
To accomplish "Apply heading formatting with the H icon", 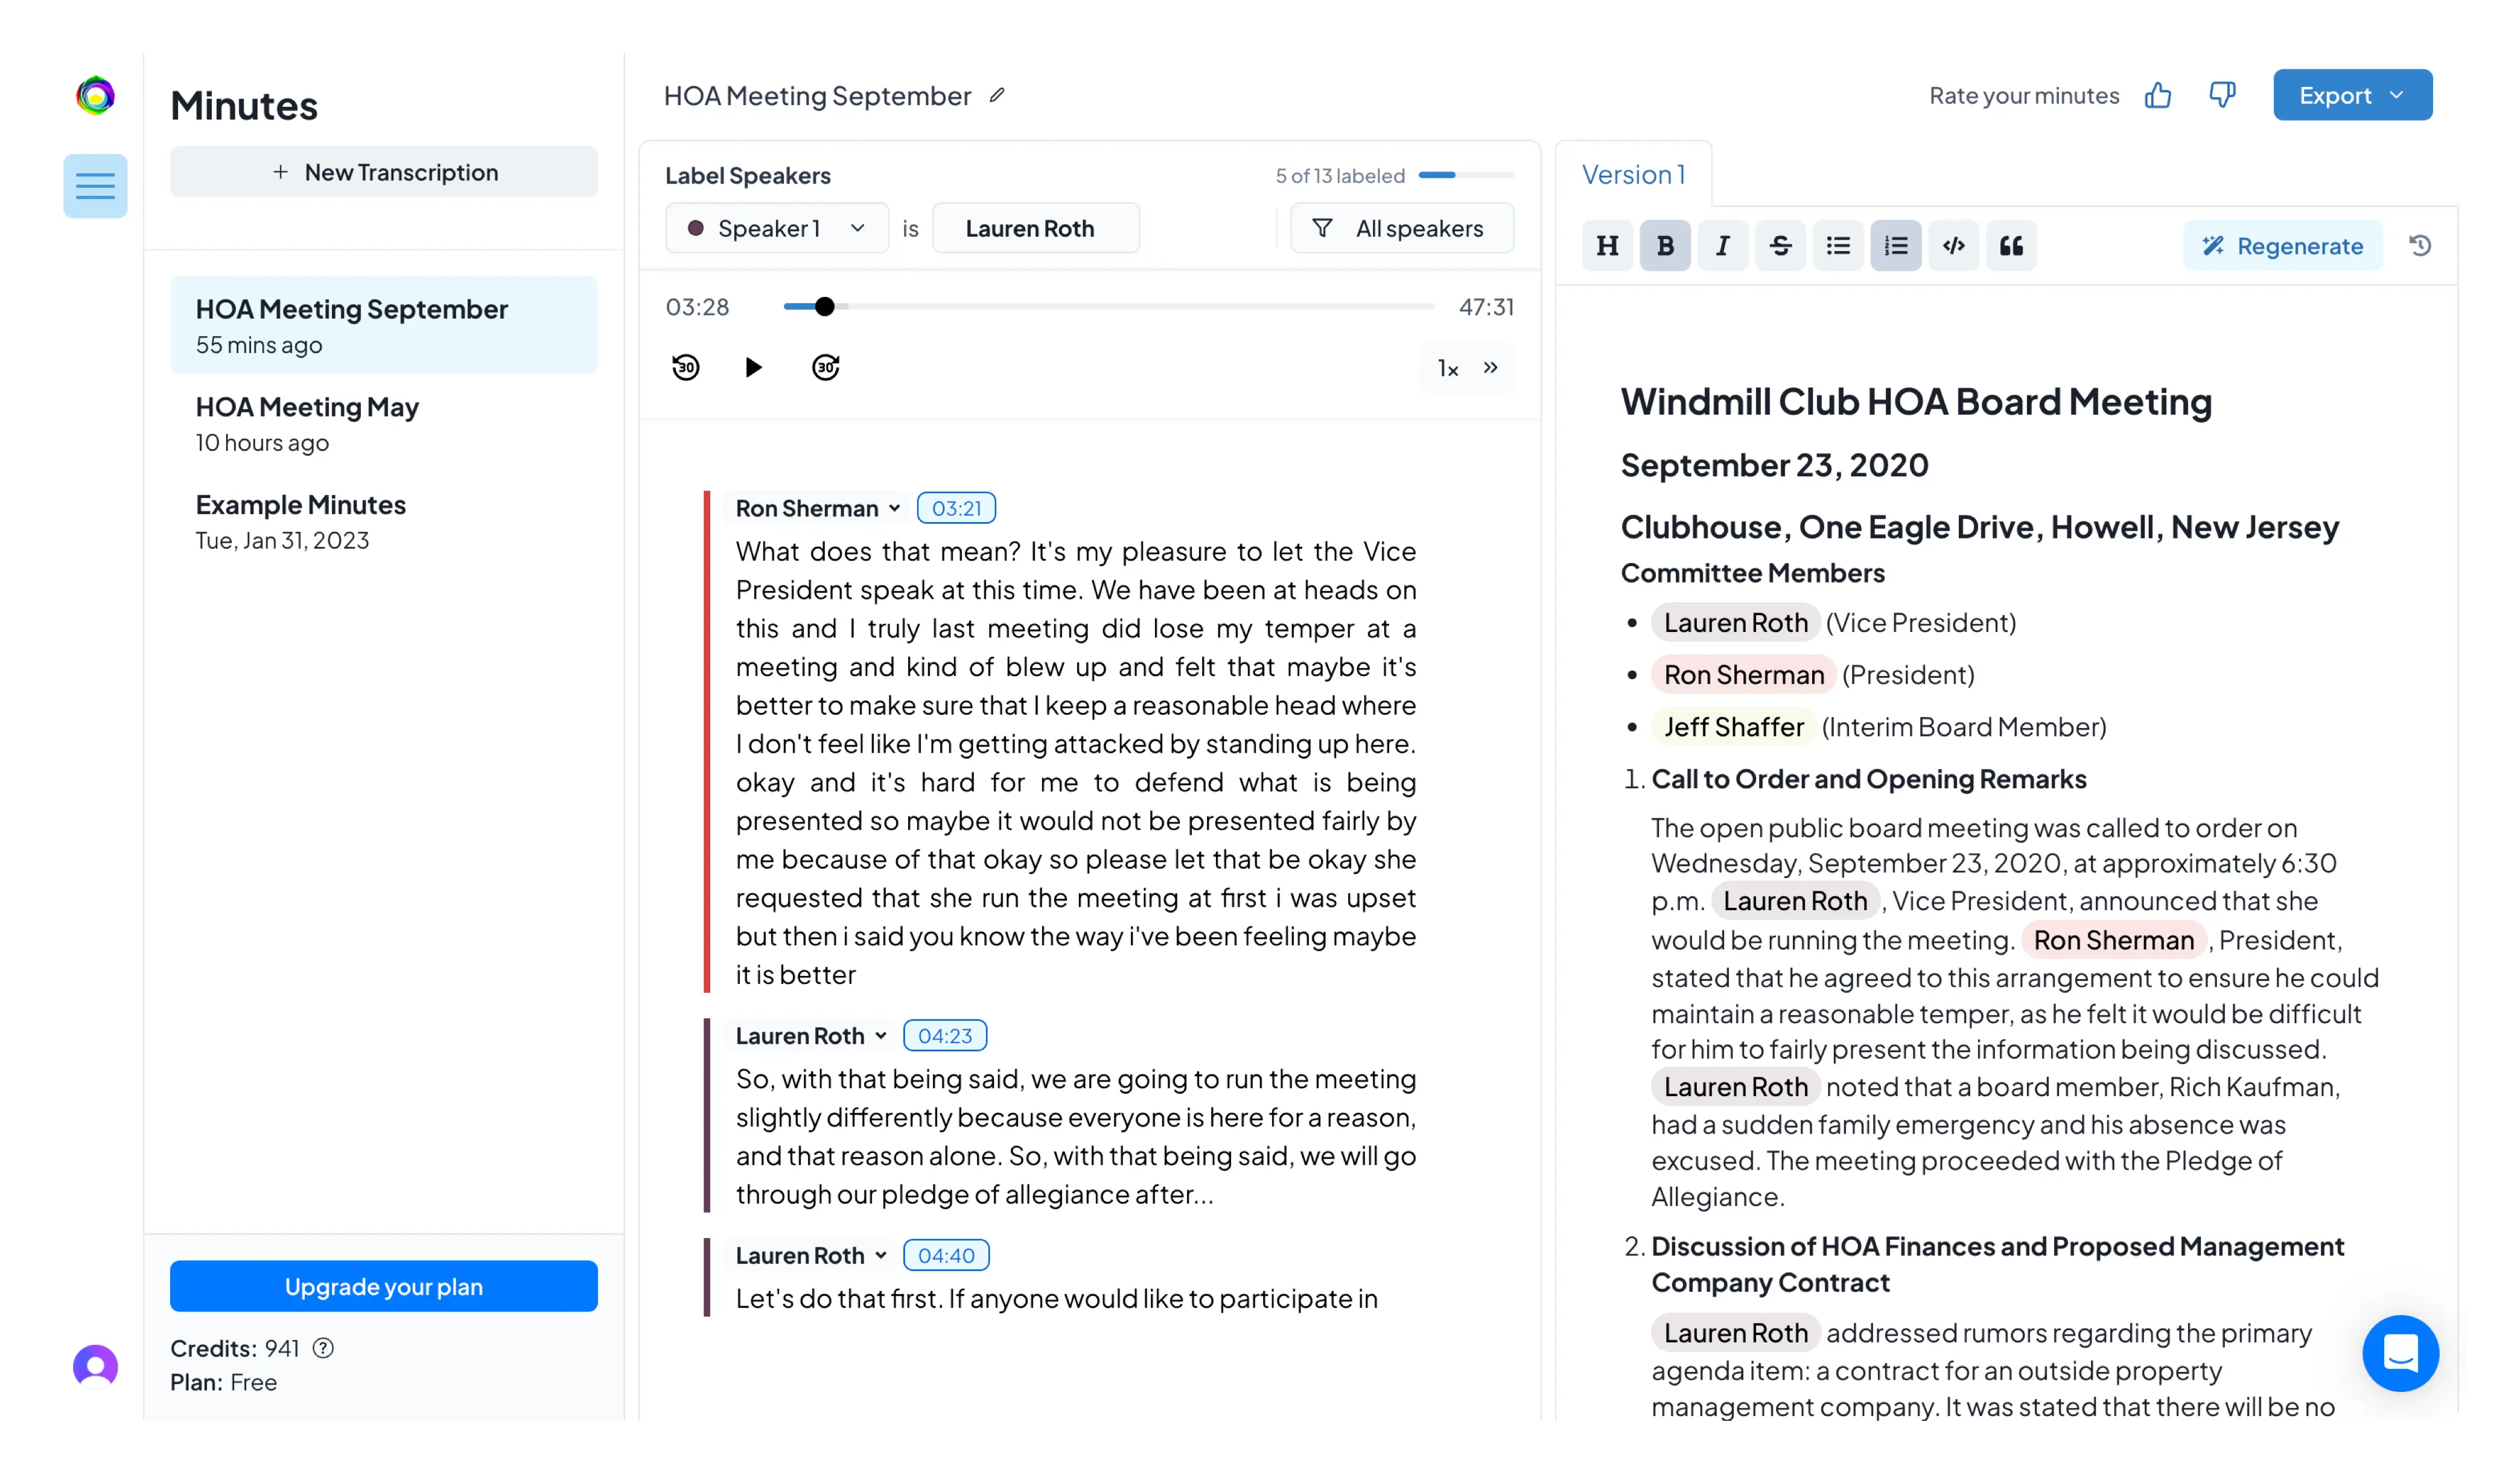I will click(1607, 245).
